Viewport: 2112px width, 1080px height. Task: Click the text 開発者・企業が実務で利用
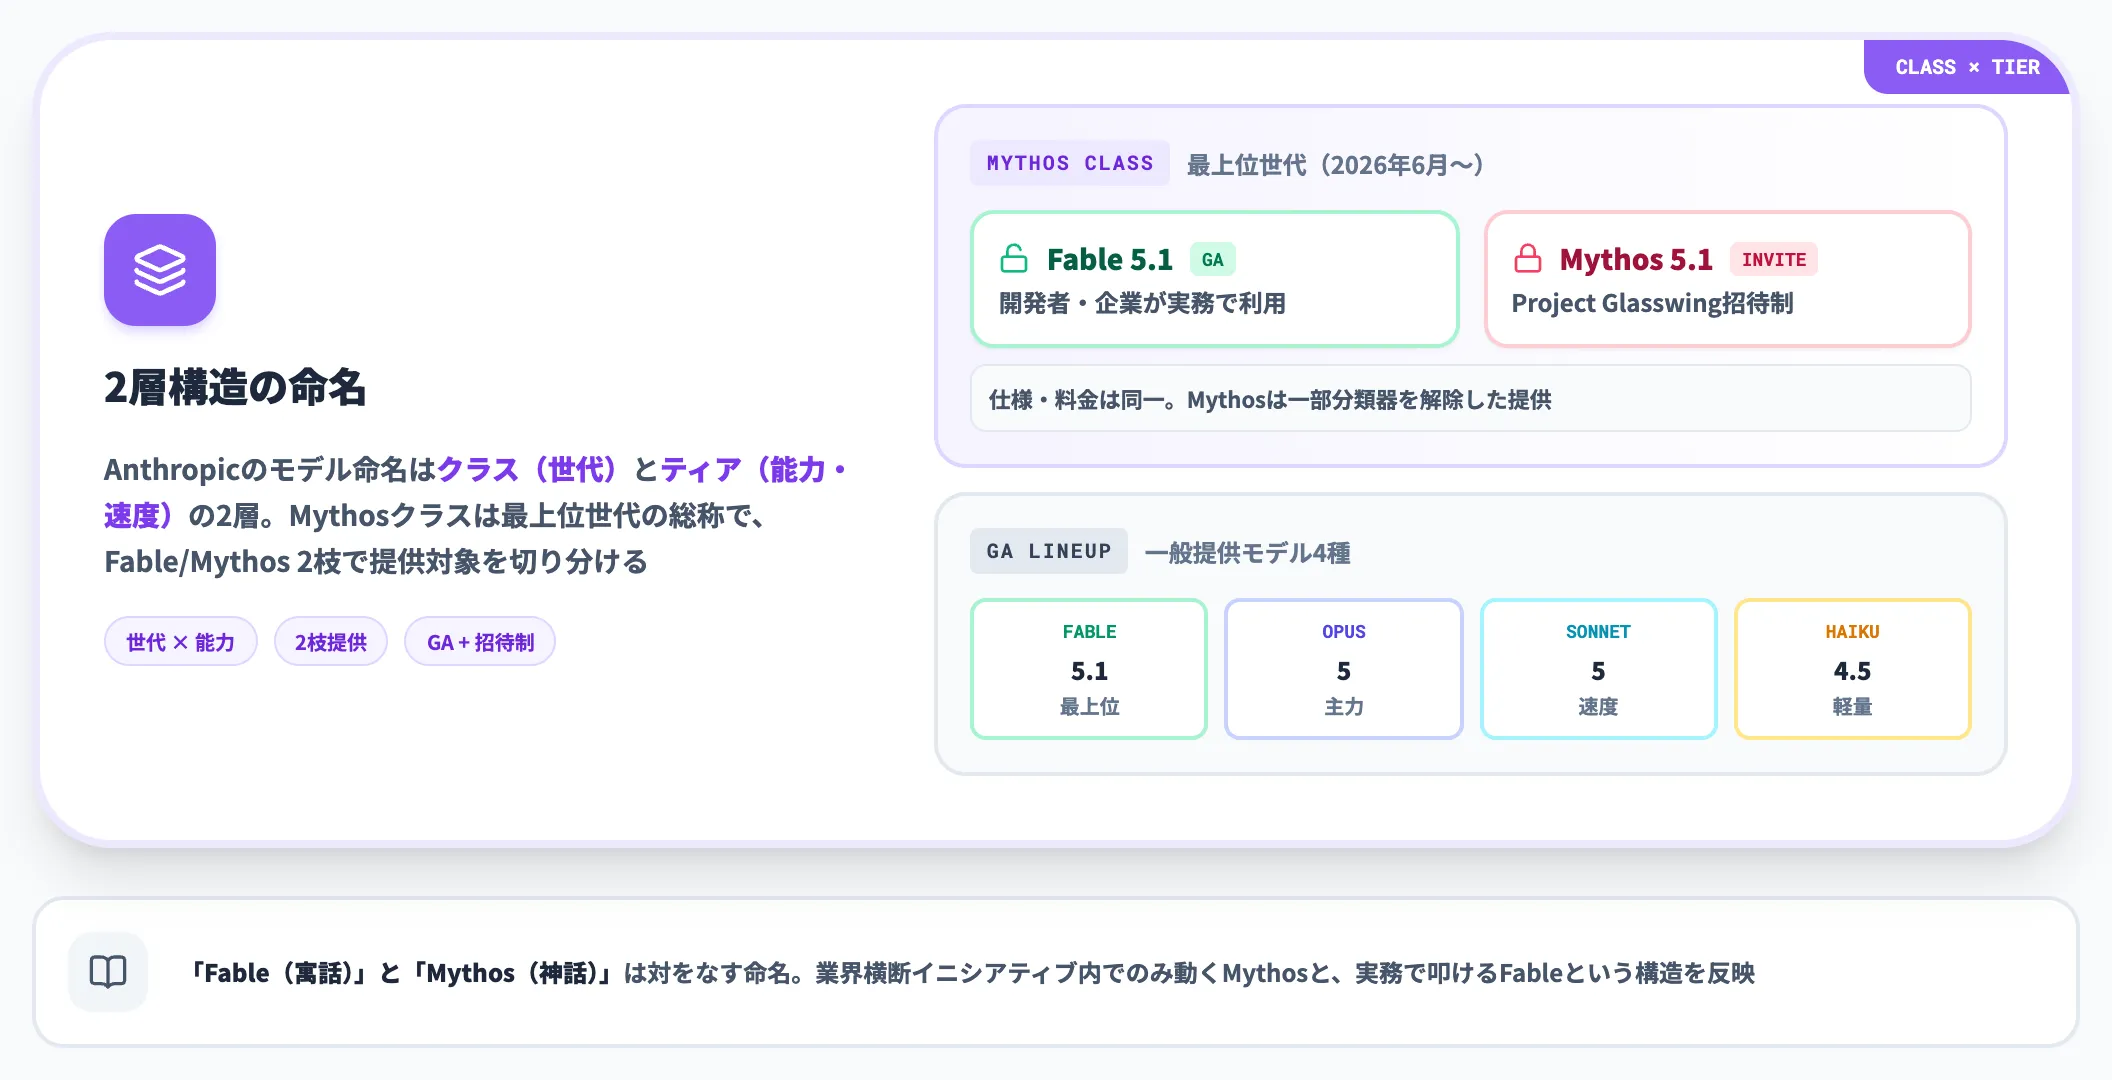[x=1143, y=303]
